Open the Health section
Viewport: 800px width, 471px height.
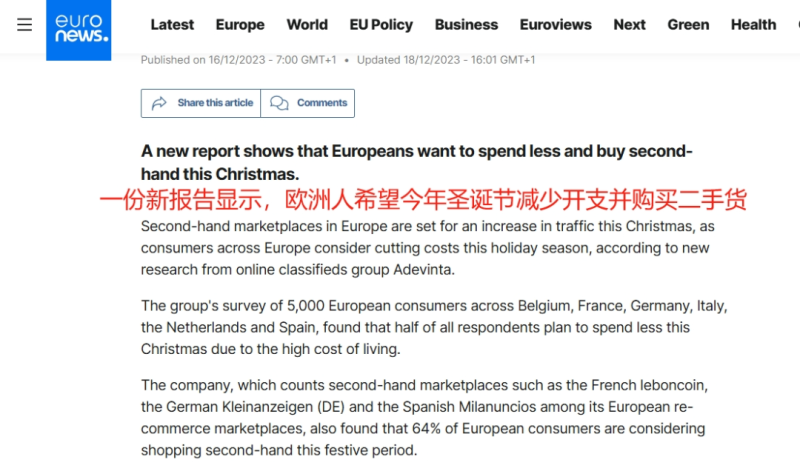click(x=753, y=25)
